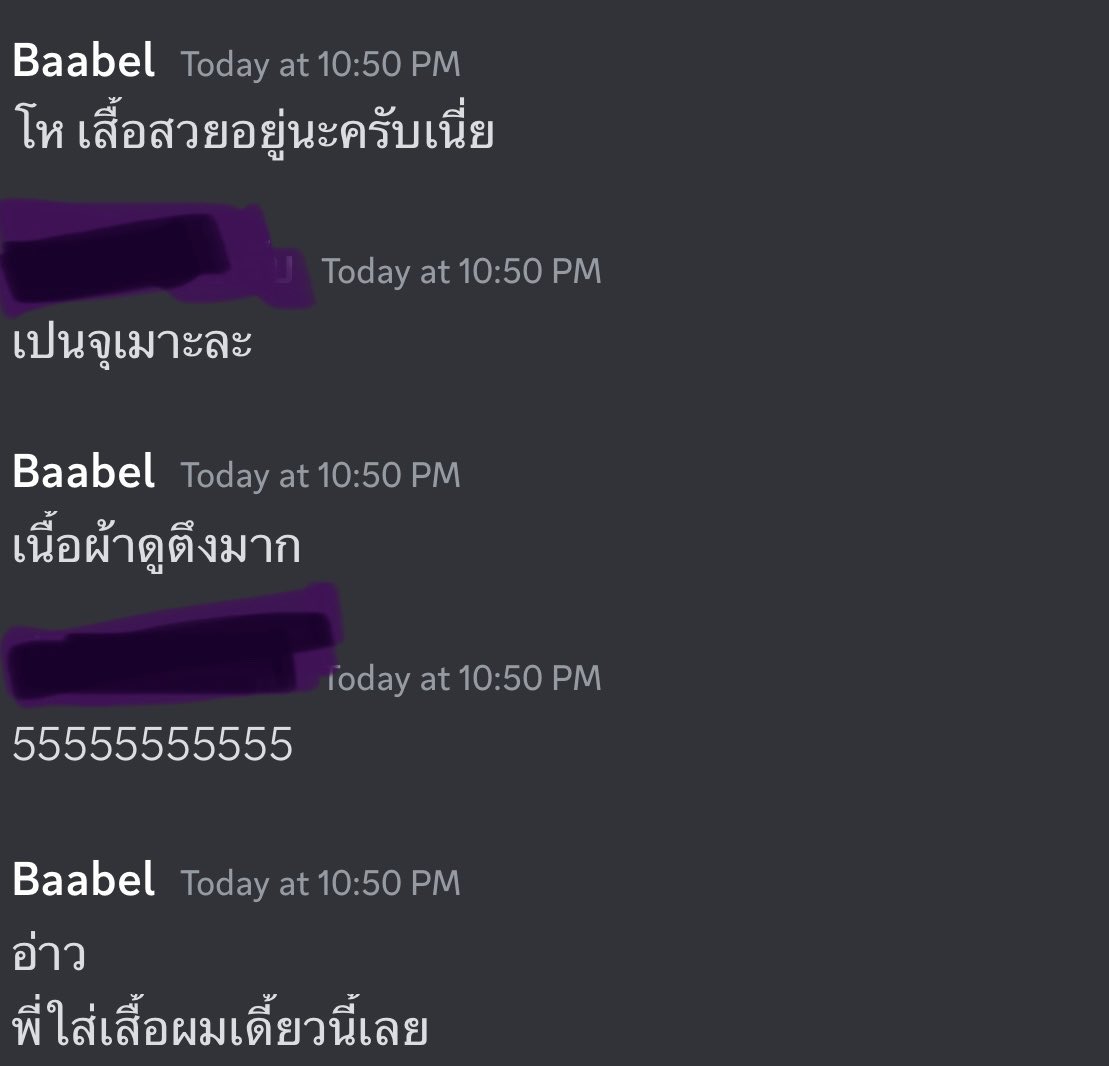This screenshot has height=1066, width=1109.
Task: Click the timestamp above 'โห เสื้อสวยอยู่นะครับเนี่ย'
Action: coord(320,64)
